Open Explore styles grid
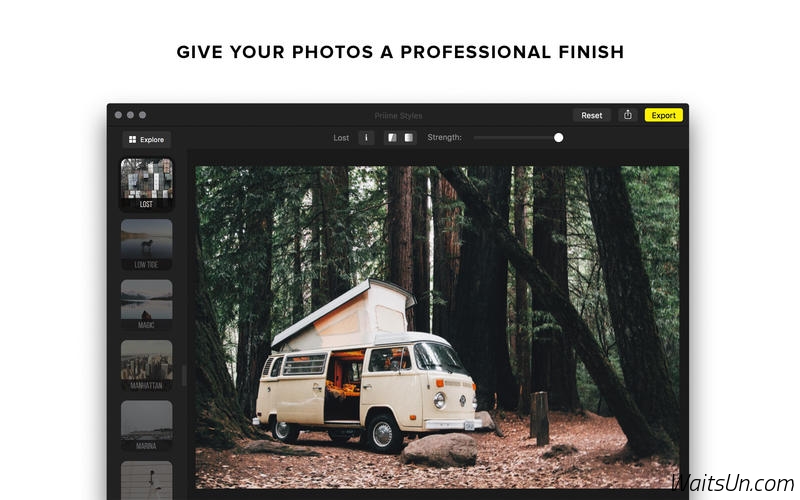The width and height of the screenshot is (800, 500). [x=146, y=139]
